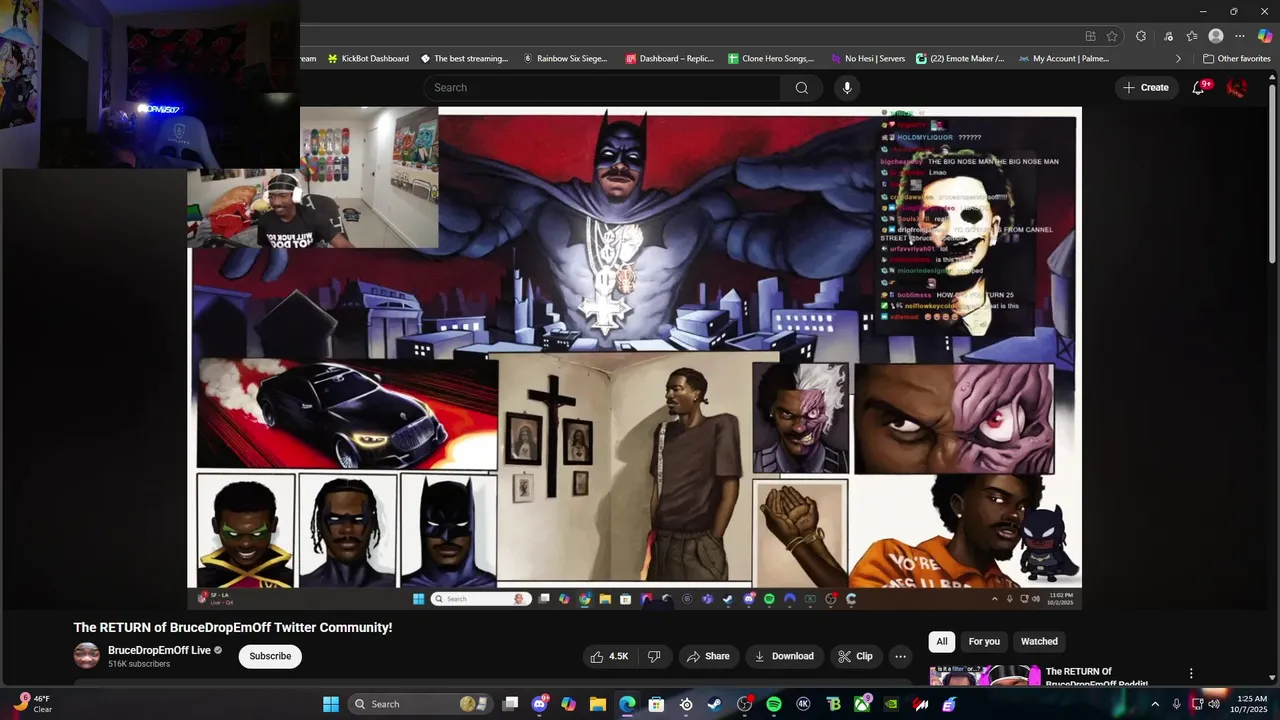The image size is (1280, 720).
Task: Click the YouTube search magnifier button
Action: tap(801, 88)
